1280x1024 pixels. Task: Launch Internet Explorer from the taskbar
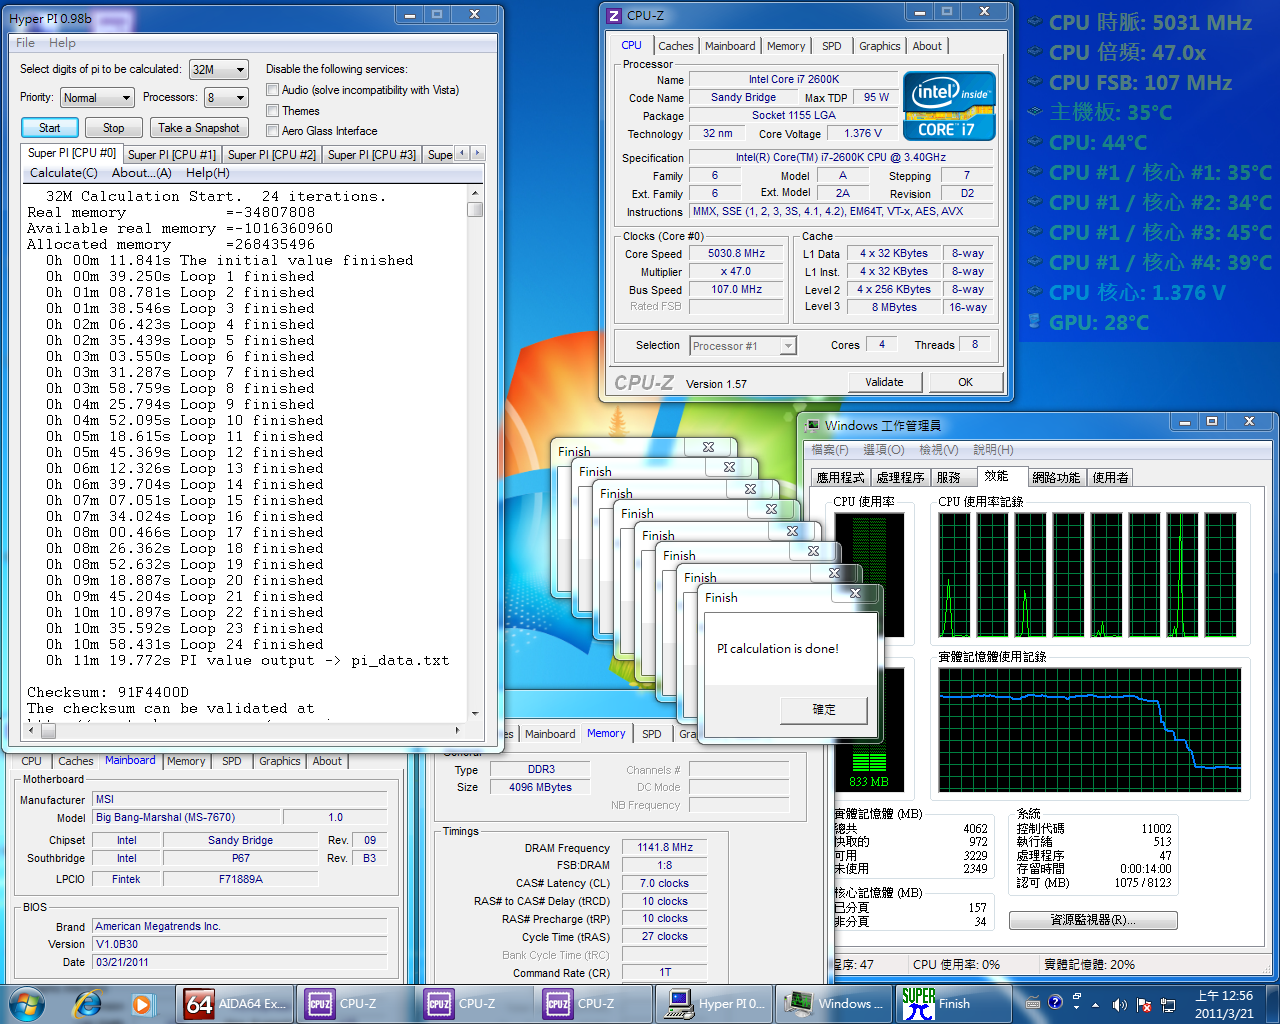tap(88, 1003)
